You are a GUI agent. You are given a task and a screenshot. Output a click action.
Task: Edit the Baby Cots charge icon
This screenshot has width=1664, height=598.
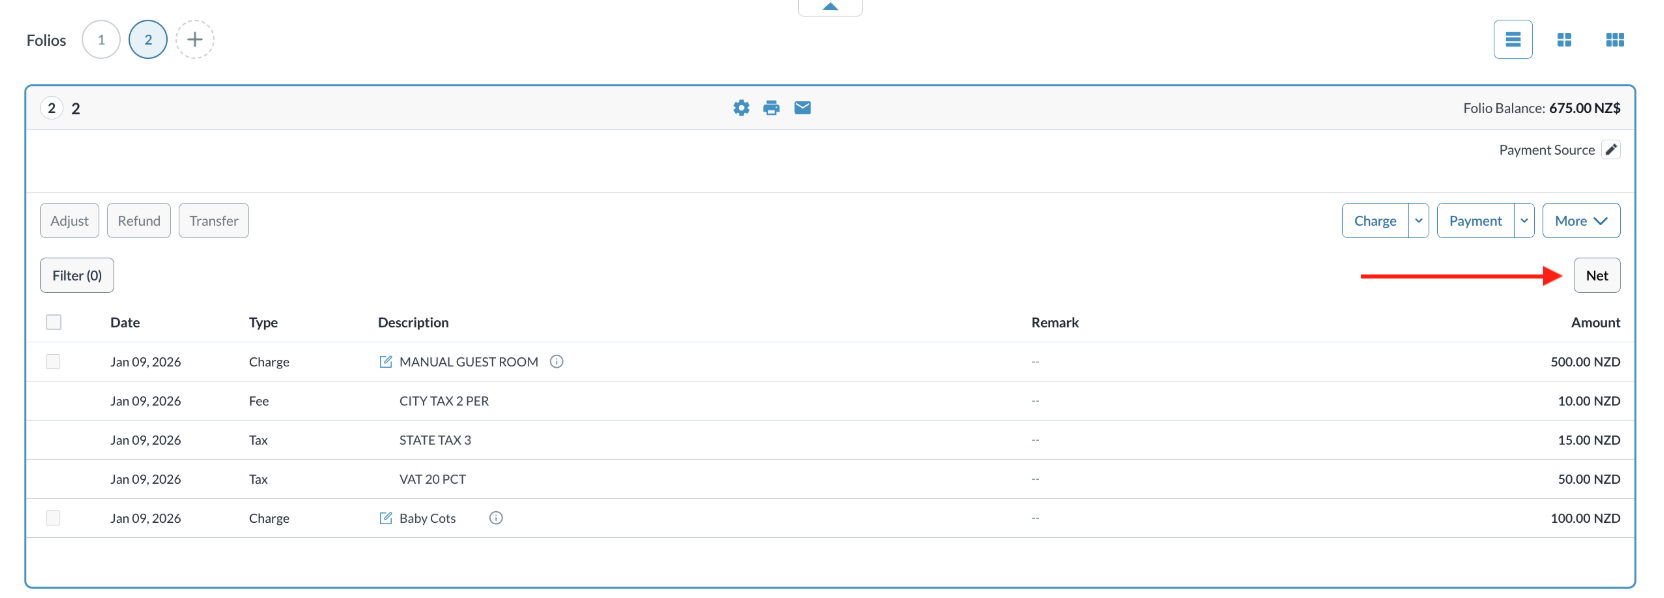pos(386,518)
